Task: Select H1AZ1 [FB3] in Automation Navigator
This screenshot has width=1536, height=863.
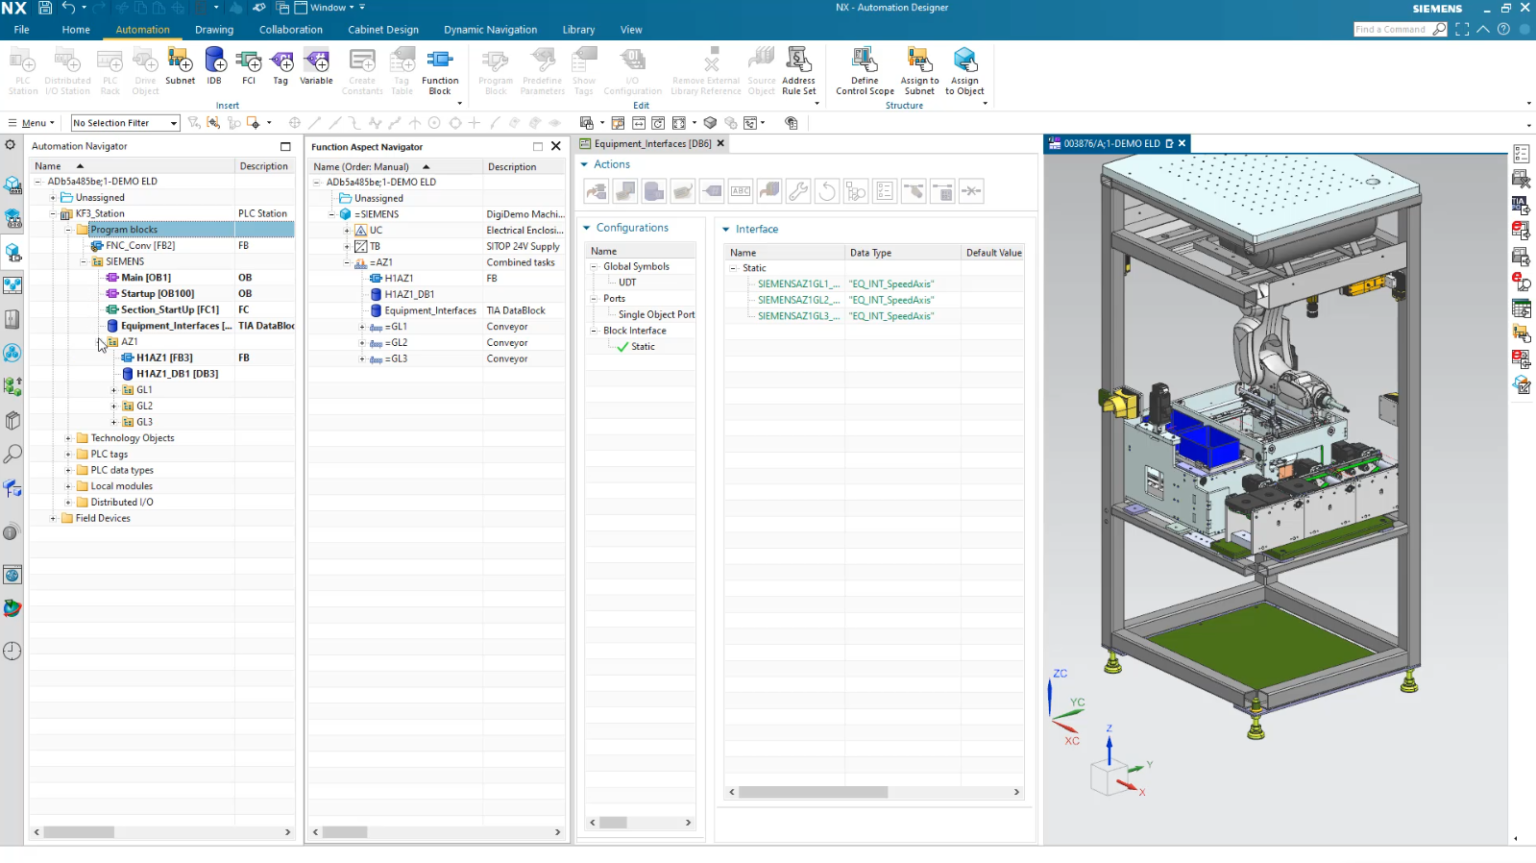Action: point(165,357)
